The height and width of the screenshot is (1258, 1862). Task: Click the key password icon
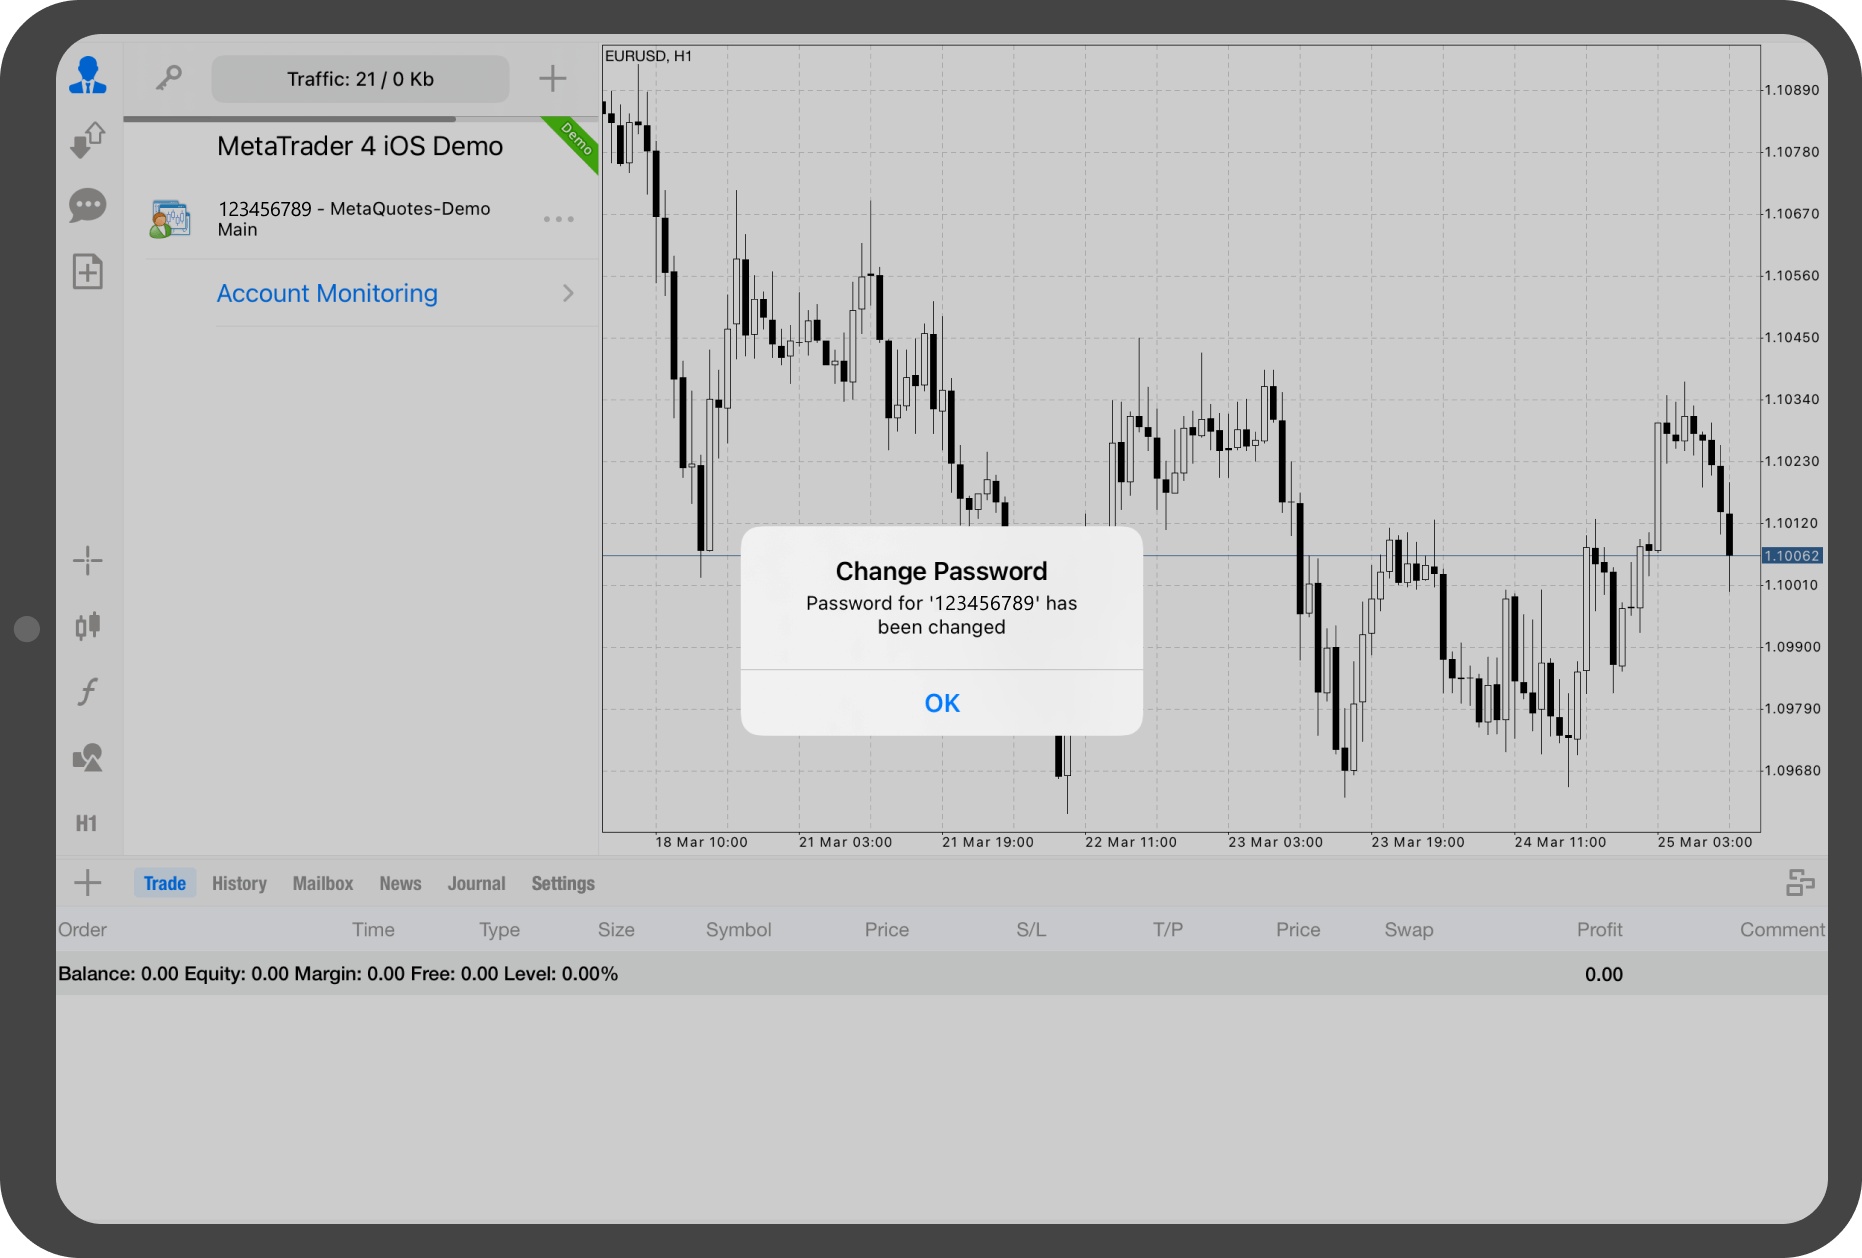[168, 78]
